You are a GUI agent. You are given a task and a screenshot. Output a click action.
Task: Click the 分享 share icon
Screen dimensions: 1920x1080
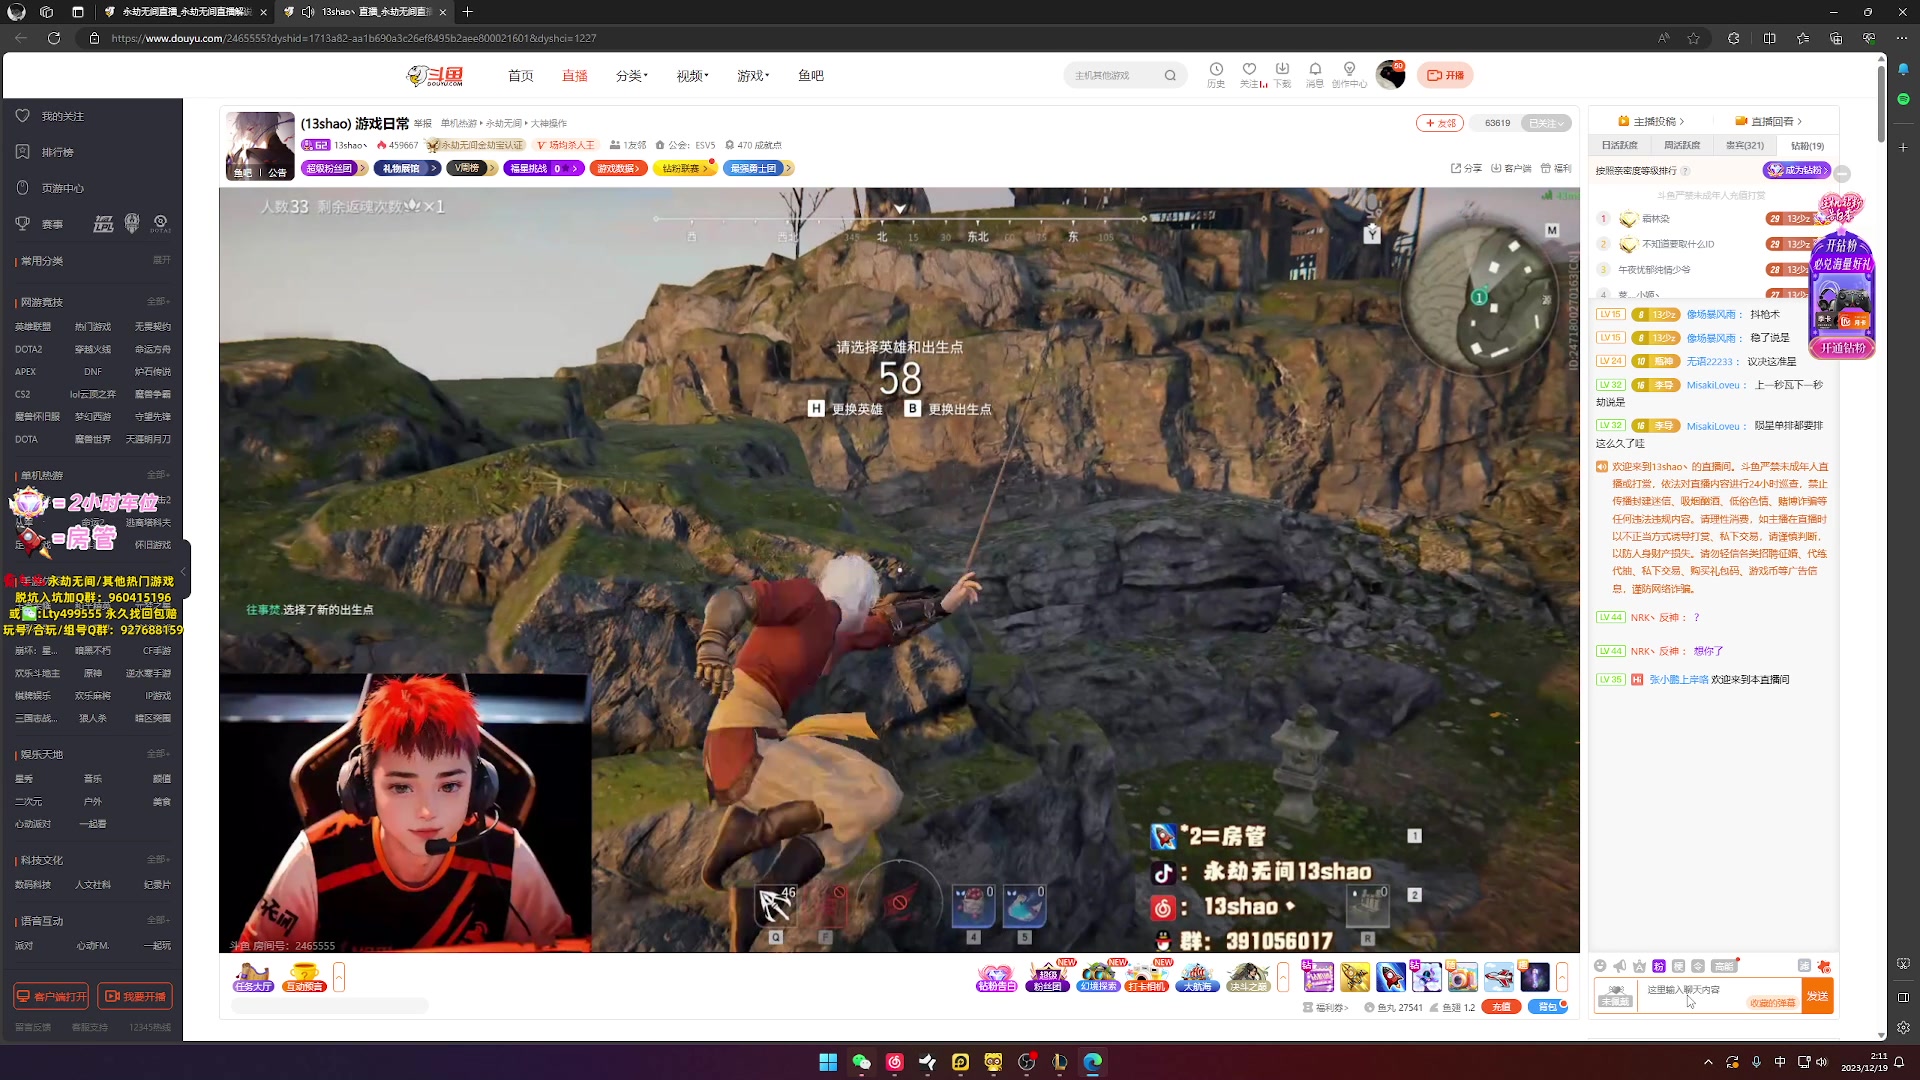(x=1466, y=168)
